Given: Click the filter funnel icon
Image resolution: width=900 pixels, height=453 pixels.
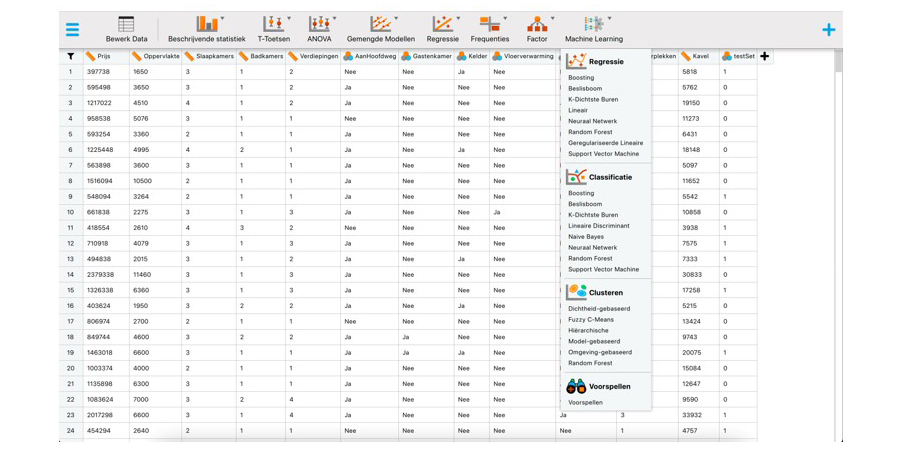Looking at the screenshot, I should [70, 57].
